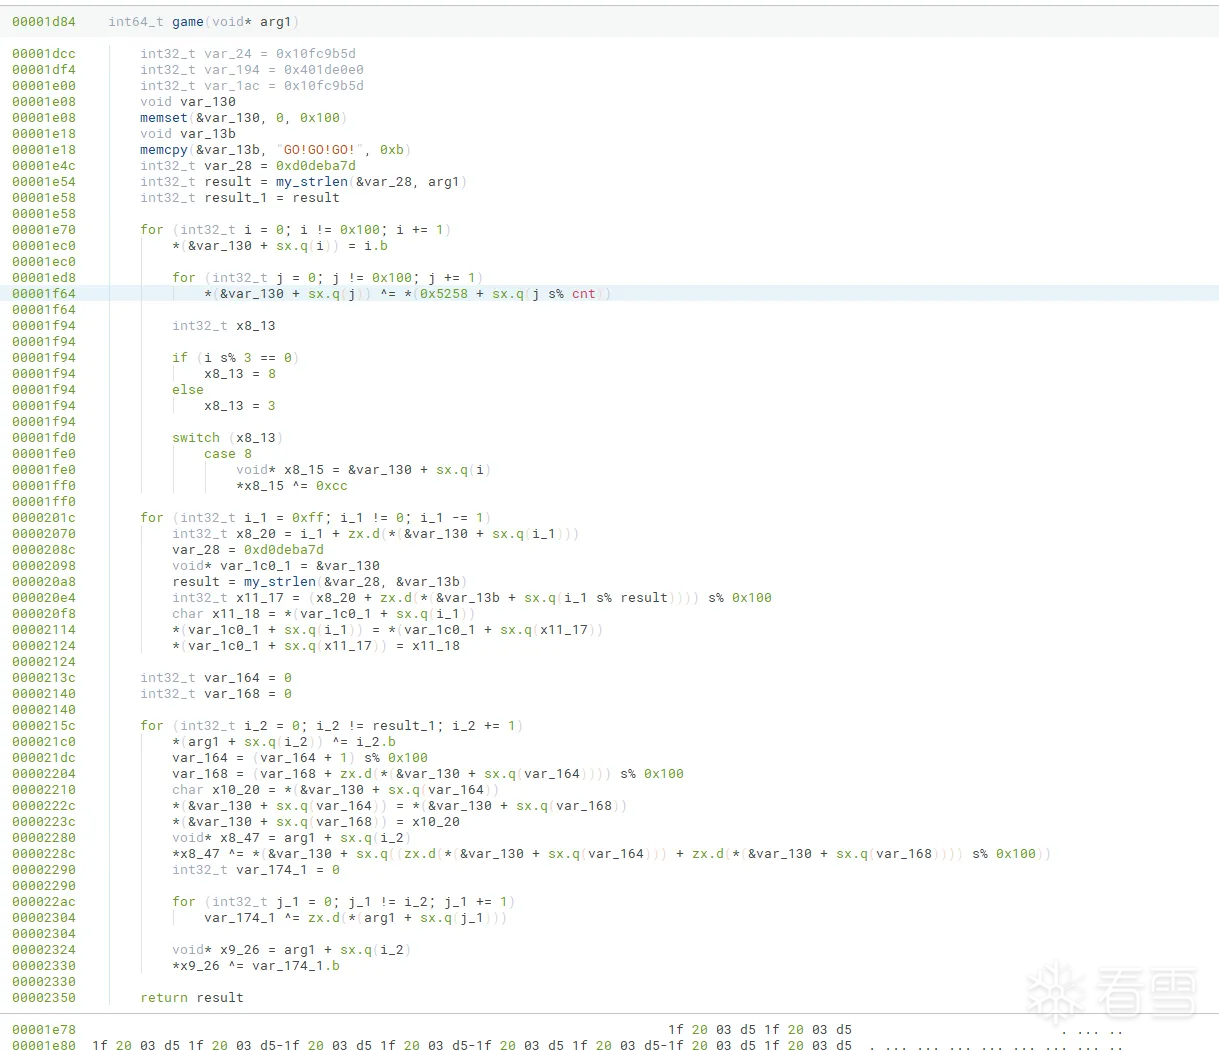Click "var_164 = 0" on line 0000213c
The height and width of the screenshot is (1050, 1219).
[248, 678]
